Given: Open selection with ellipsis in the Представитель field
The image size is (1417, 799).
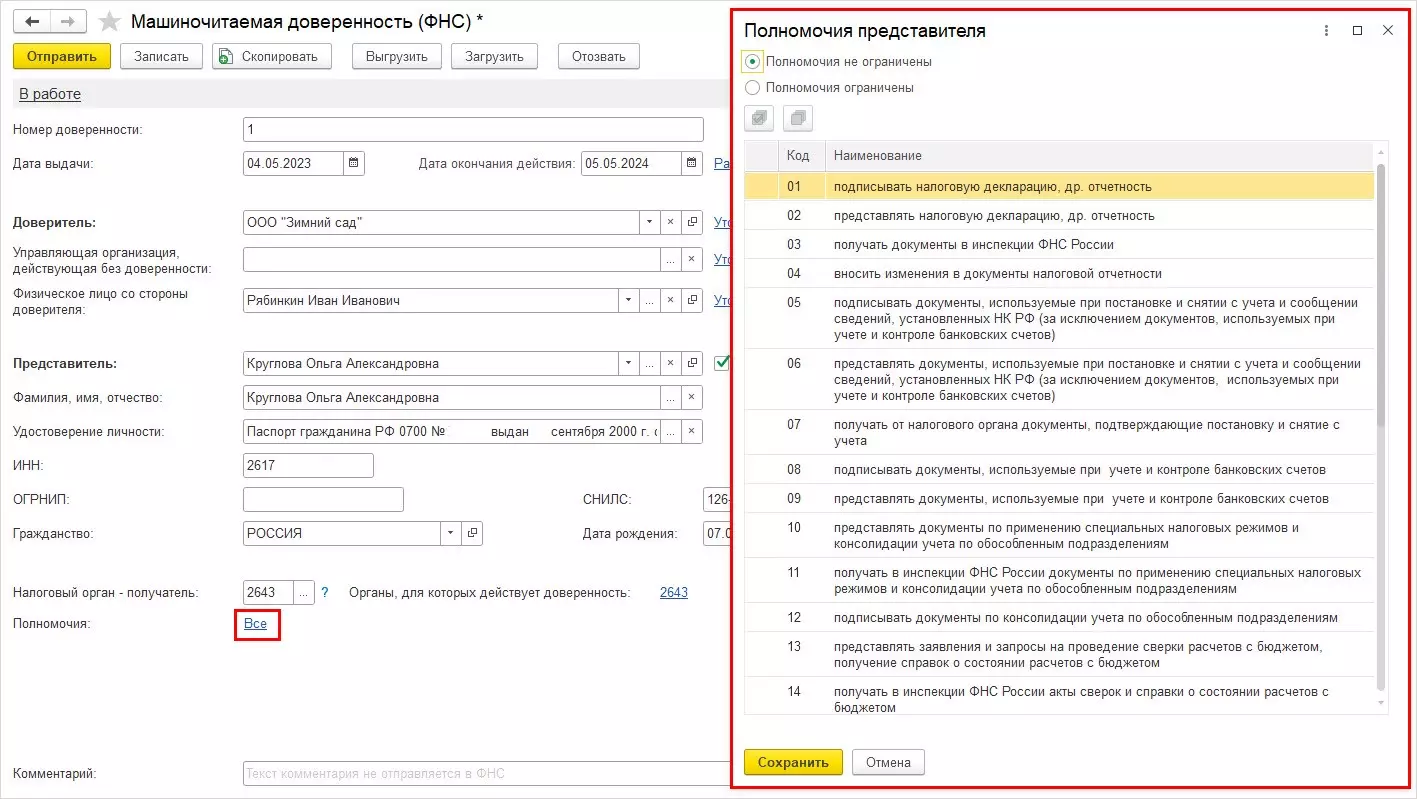Looking at the screenshot, I should point(650,363).
